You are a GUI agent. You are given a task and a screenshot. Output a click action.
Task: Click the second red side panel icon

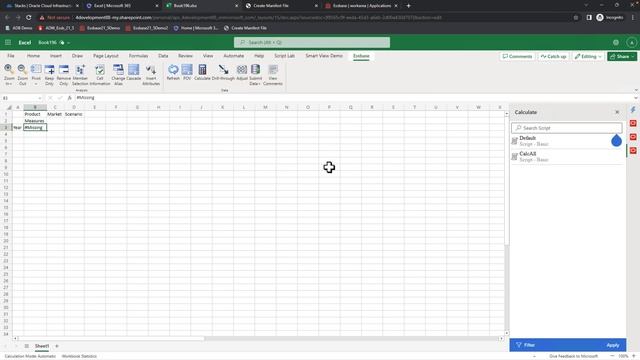click(x=633, y=137)
